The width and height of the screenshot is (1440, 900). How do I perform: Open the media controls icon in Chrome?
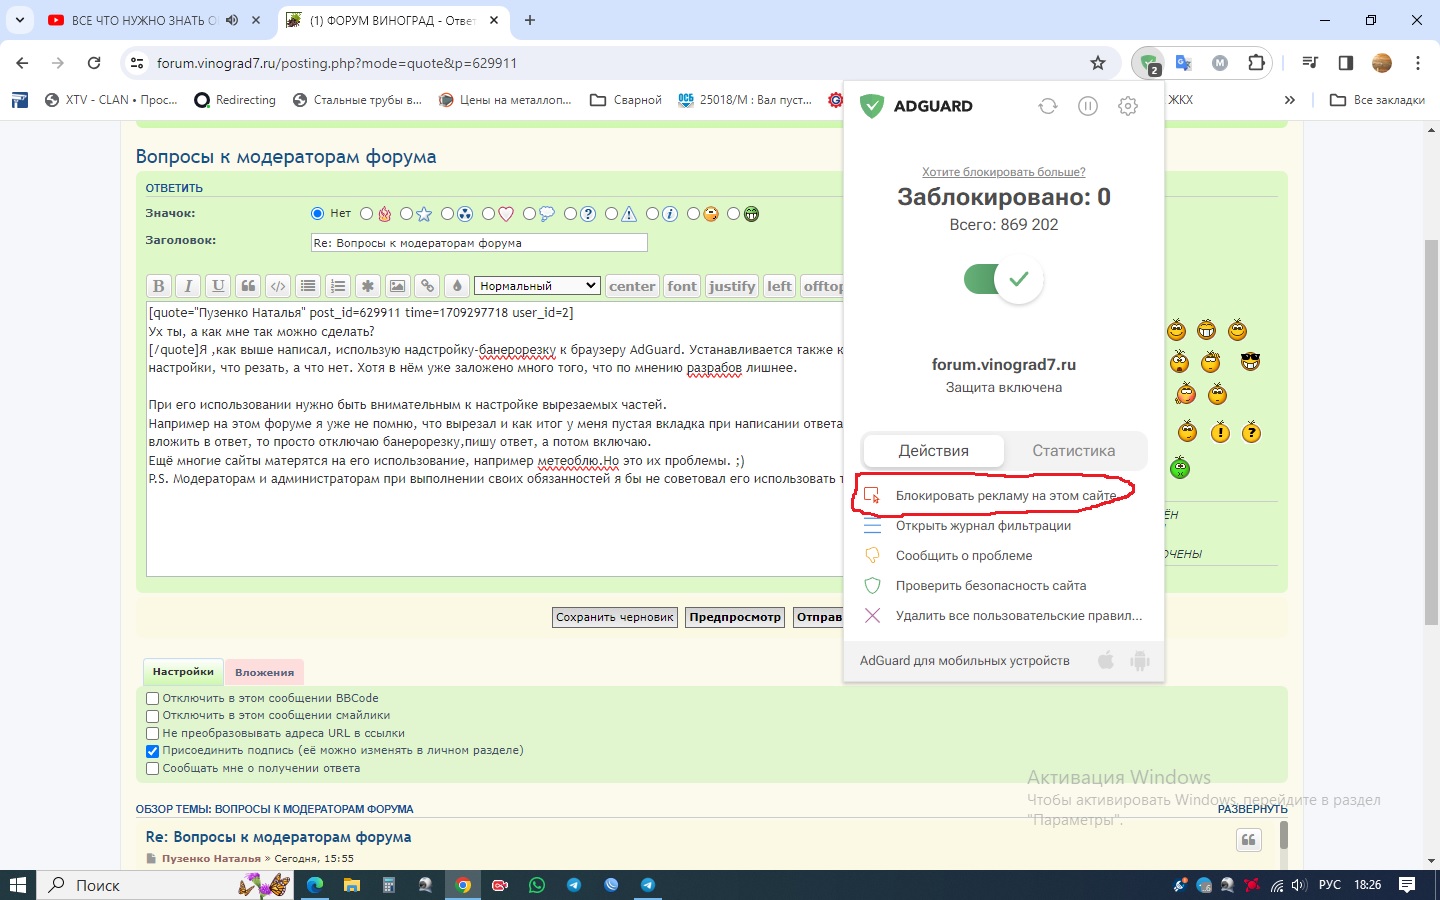[x=1310, y=63]
